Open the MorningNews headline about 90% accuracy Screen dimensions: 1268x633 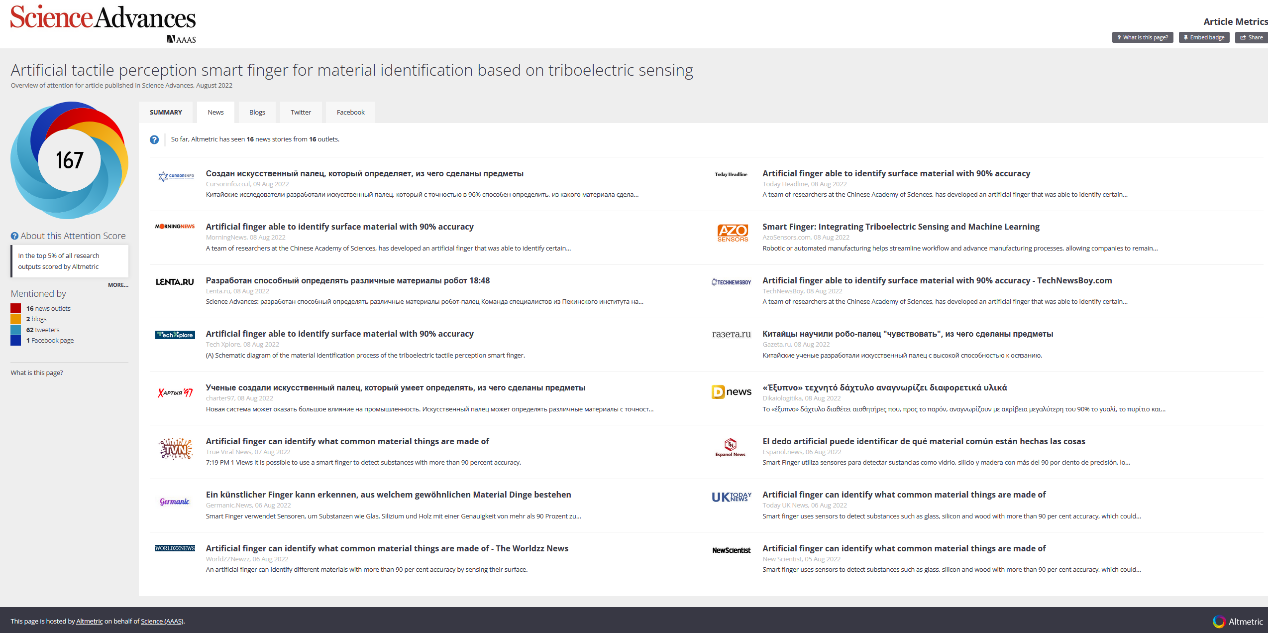pyautogui.click(x=340, y=227)
